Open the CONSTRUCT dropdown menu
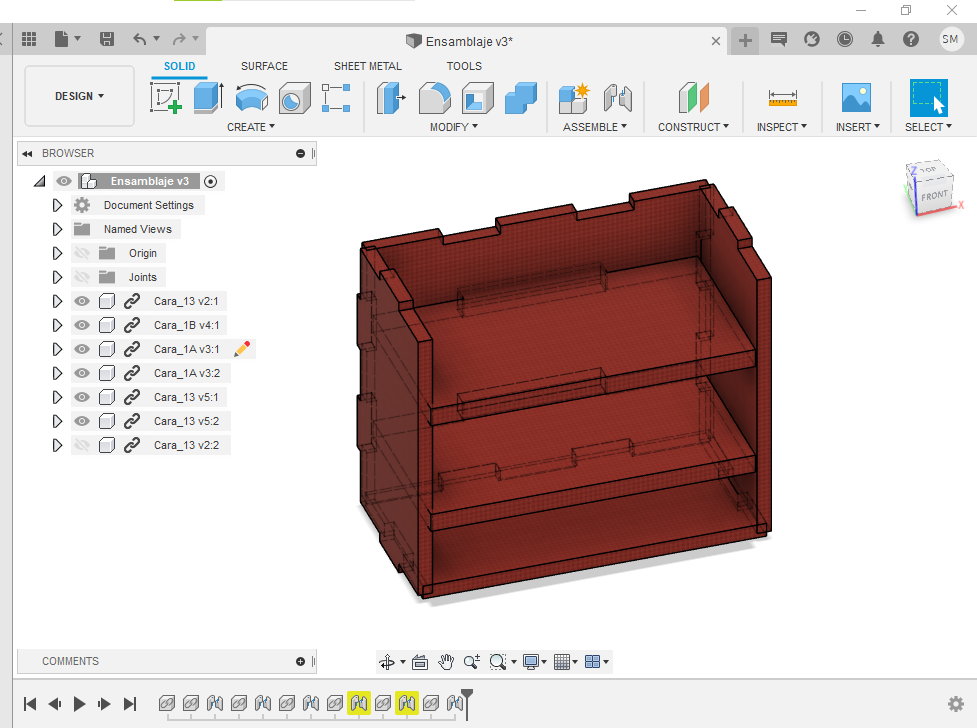 [x=693, y=127]
